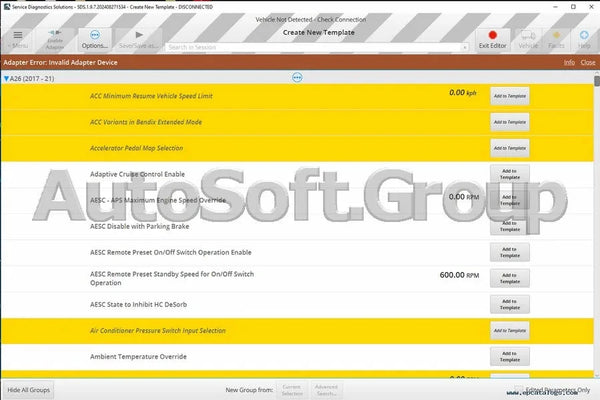600x400 pixels.
Task: Click Vehicle Not Detected - Check Connection status
Action: pos(311,20)
